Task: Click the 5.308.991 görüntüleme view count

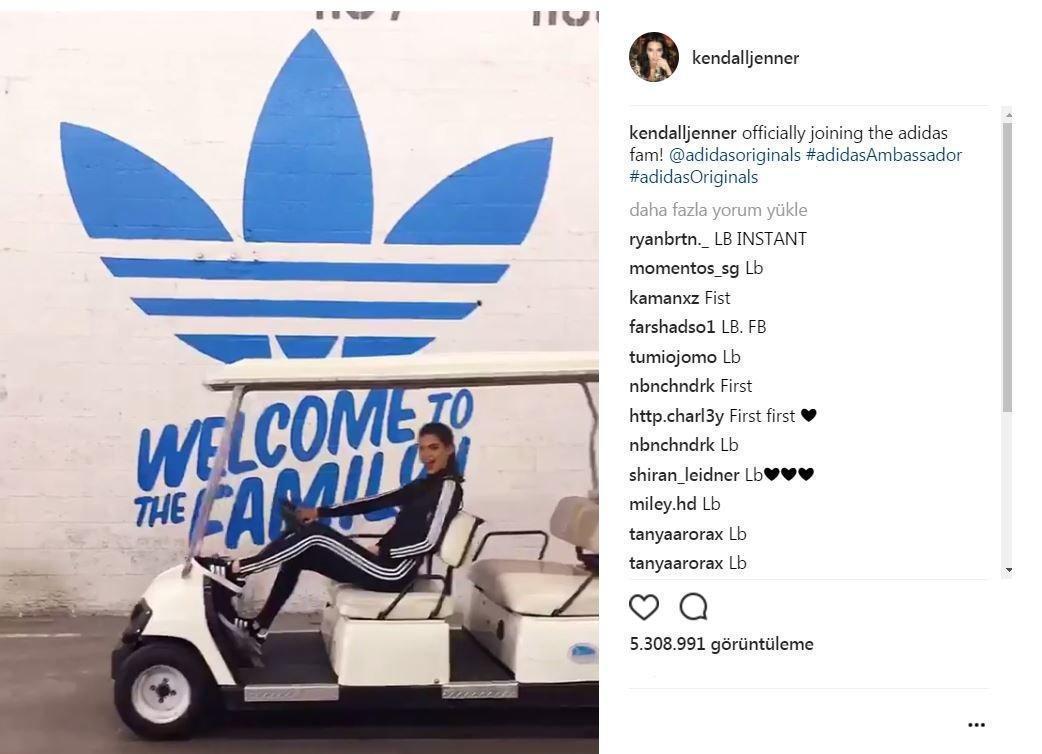Action: [x=721, y=644]
